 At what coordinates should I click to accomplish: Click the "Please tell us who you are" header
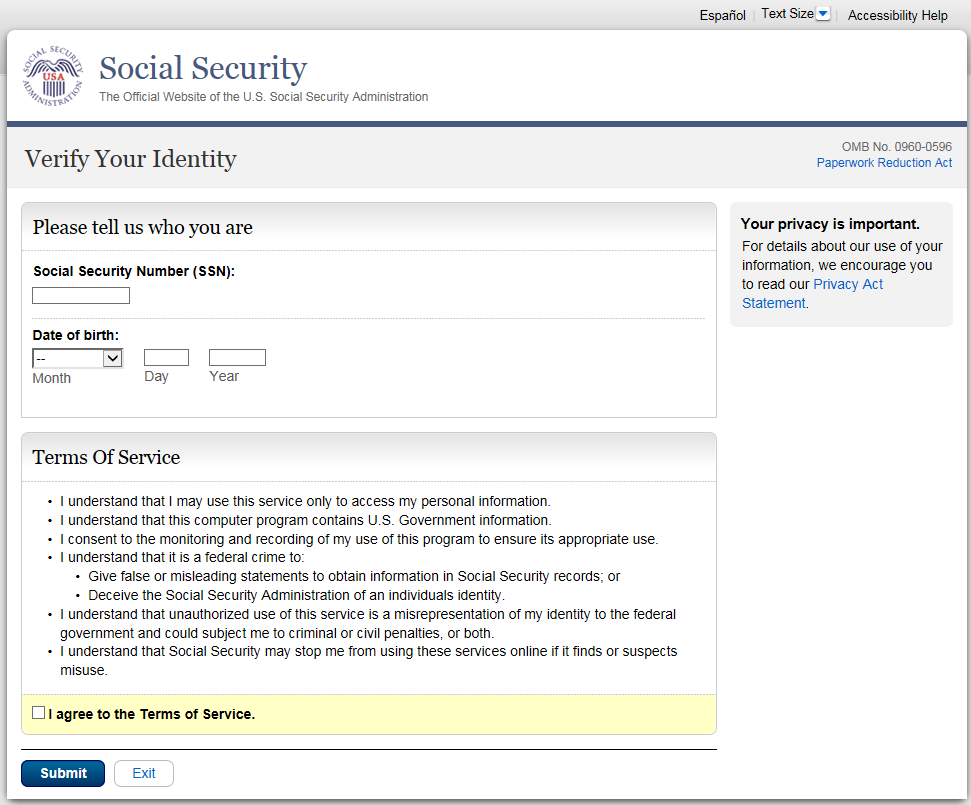[143, 227]
